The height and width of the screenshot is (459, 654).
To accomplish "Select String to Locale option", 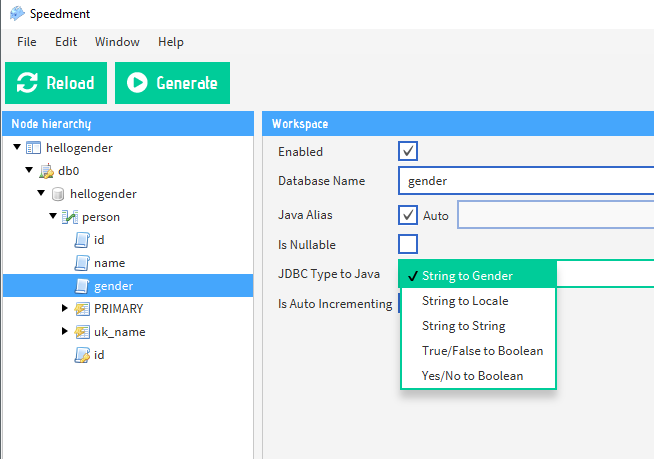I will [478, 301].
